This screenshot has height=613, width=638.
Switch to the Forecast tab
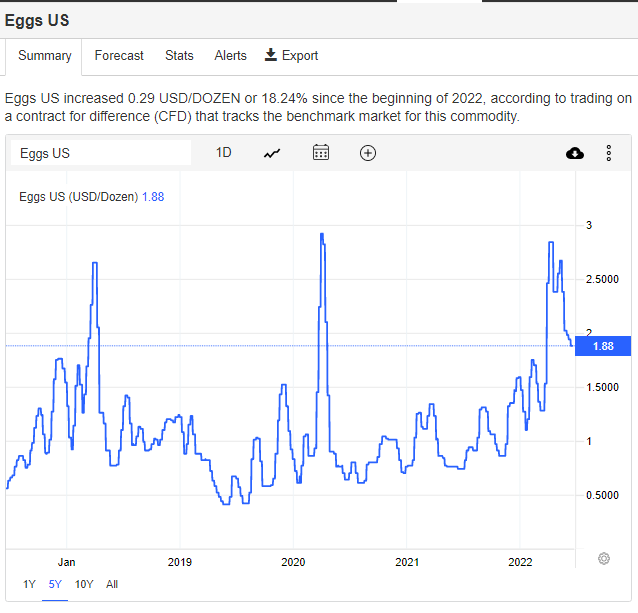(x=119, y=56)
